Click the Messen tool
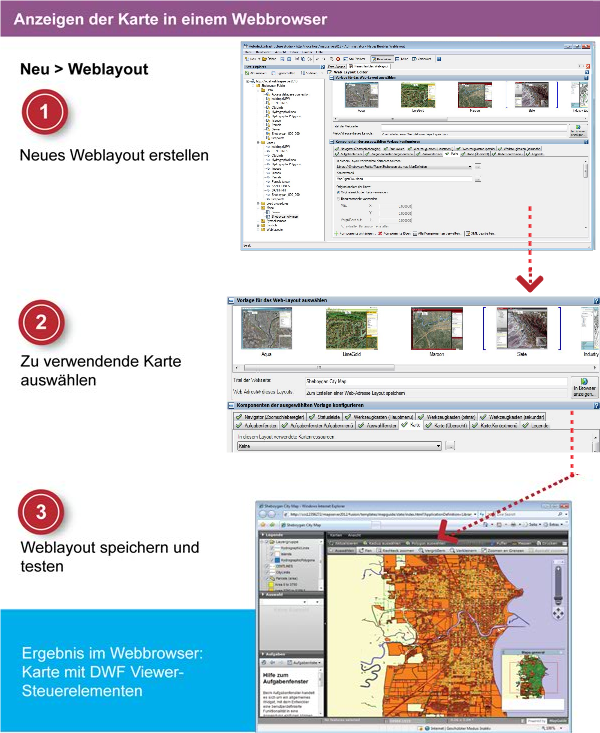The width and height of the screenshot is (600, 733). point(521,543)
